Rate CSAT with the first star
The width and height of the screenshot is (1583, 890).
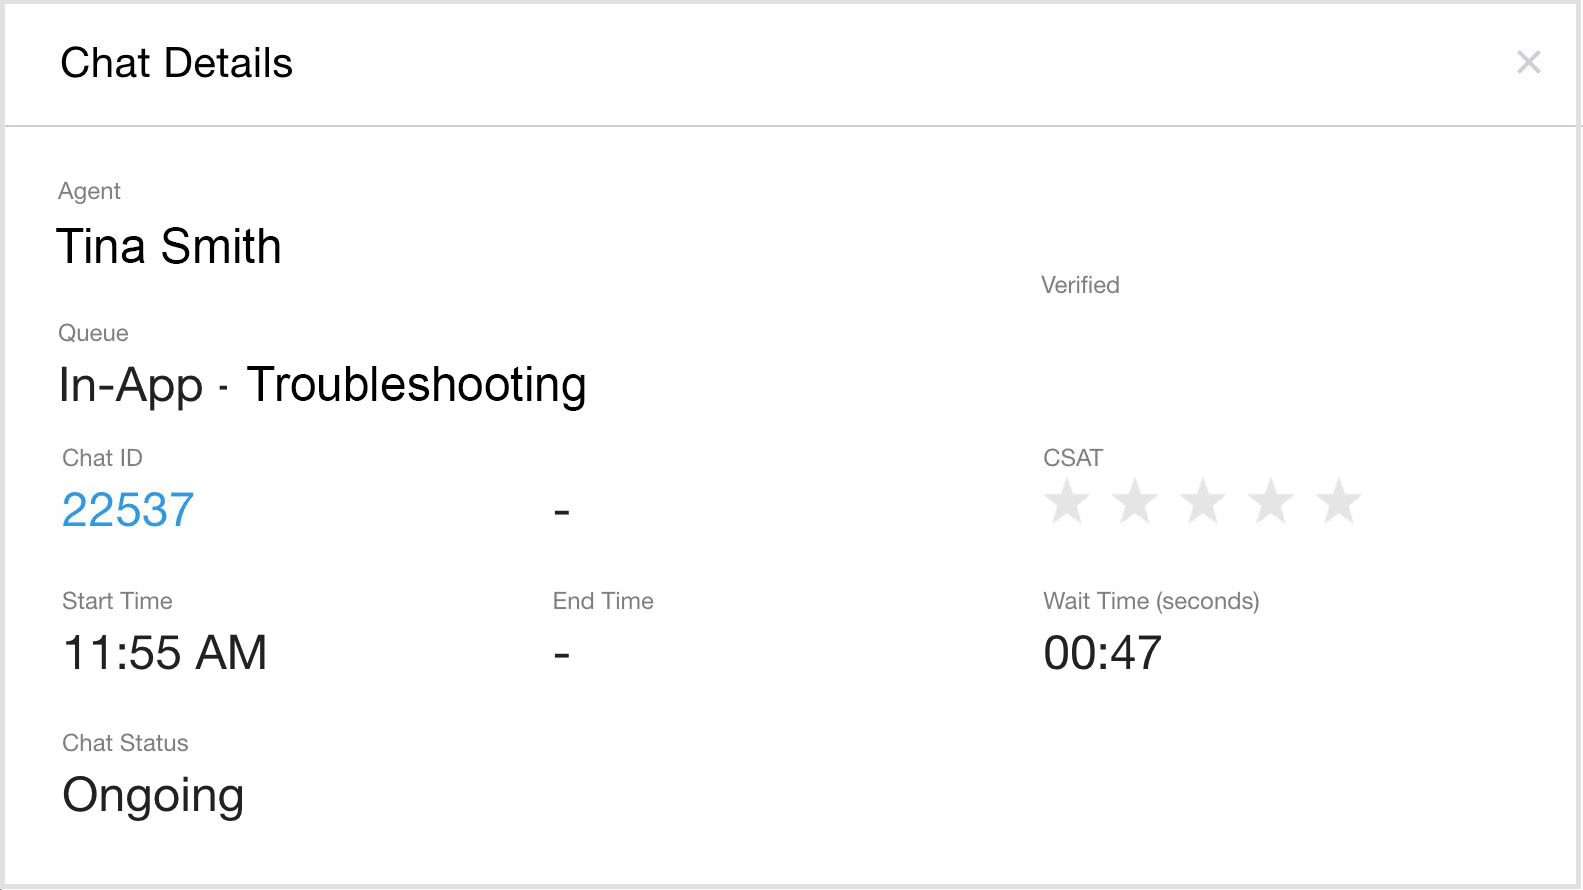[1067, 501]
